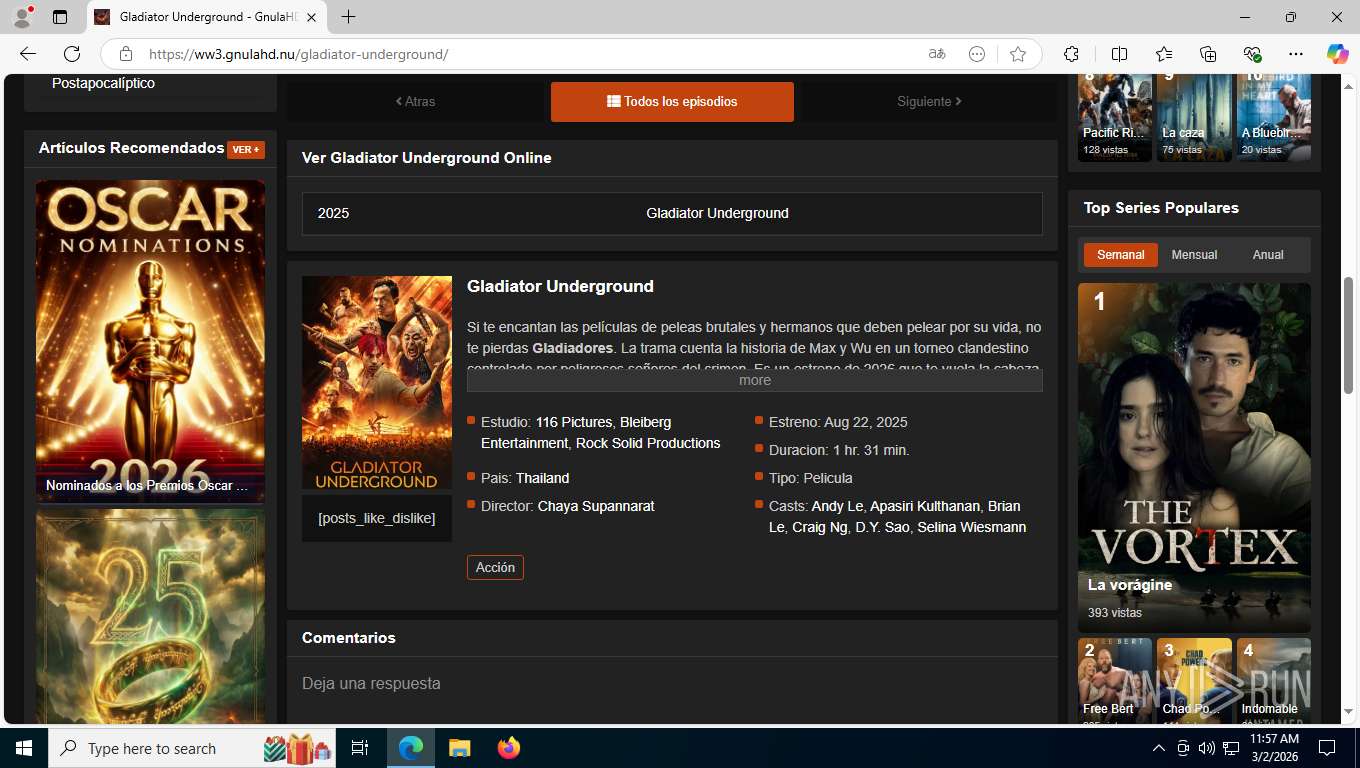The image size is (1360, 768).
Task: Click the 2025 Gladiator Underground row
Action: point(672,213)
